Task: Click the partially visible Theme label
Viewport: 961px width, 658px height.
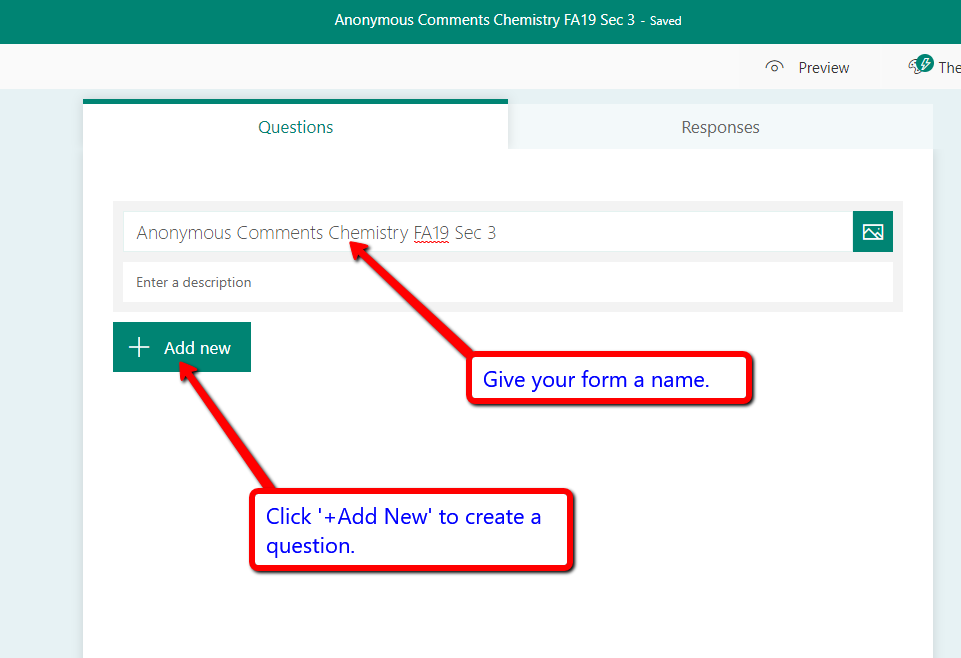Action: click(949, 68)
